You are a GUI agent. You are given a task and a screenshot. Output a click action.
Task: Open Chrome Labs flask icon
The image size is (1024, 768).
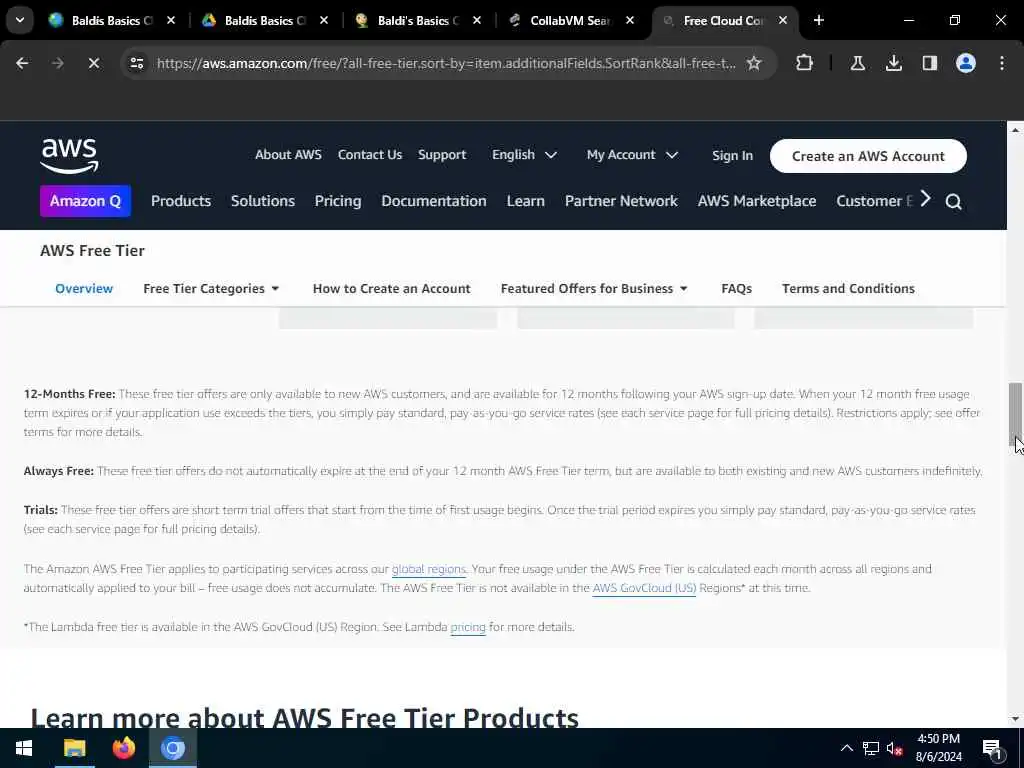click(x=857, y=63)
